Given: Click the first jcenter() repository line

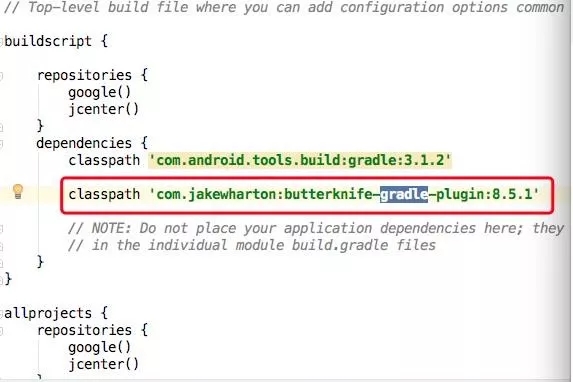Looking at the screenshot, I should click(x=103, y=109).
